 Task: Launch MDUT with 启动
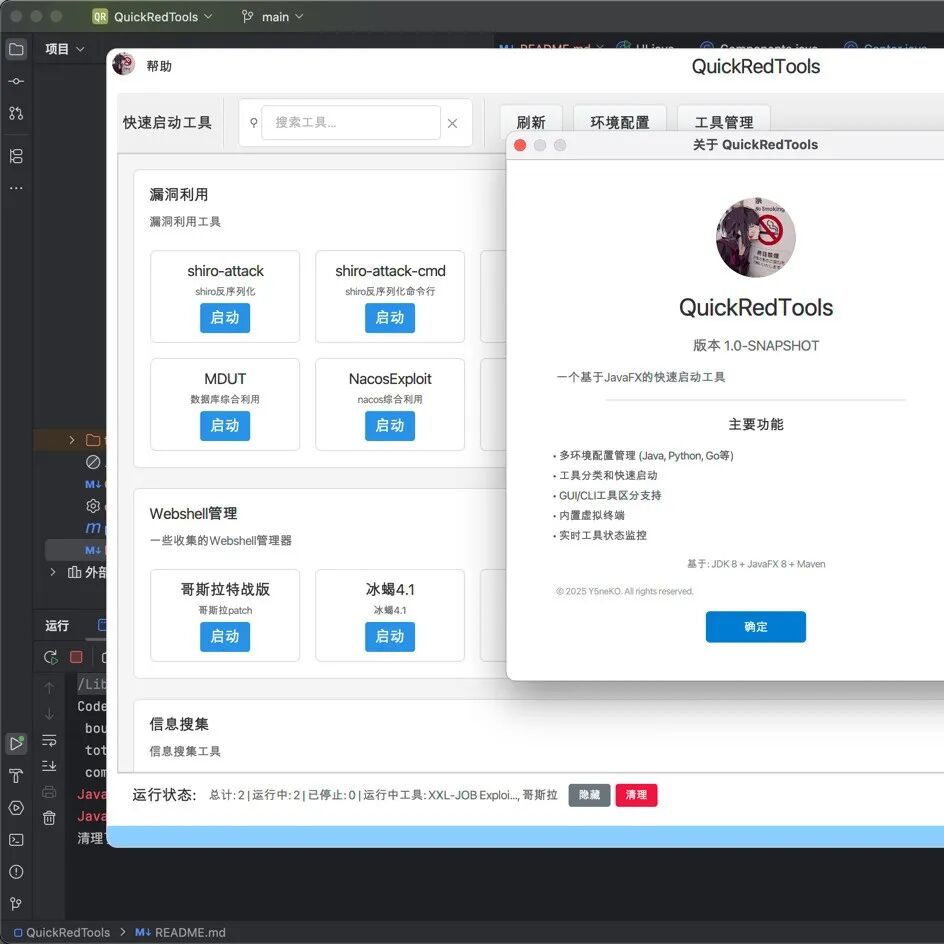coord(225,426)
